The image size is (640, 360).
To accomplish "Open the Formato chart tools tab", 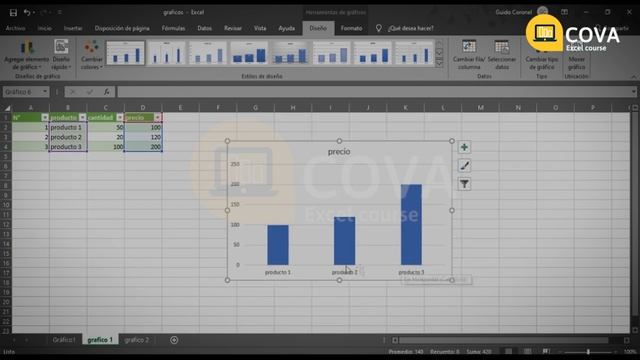I will point(351,28).
